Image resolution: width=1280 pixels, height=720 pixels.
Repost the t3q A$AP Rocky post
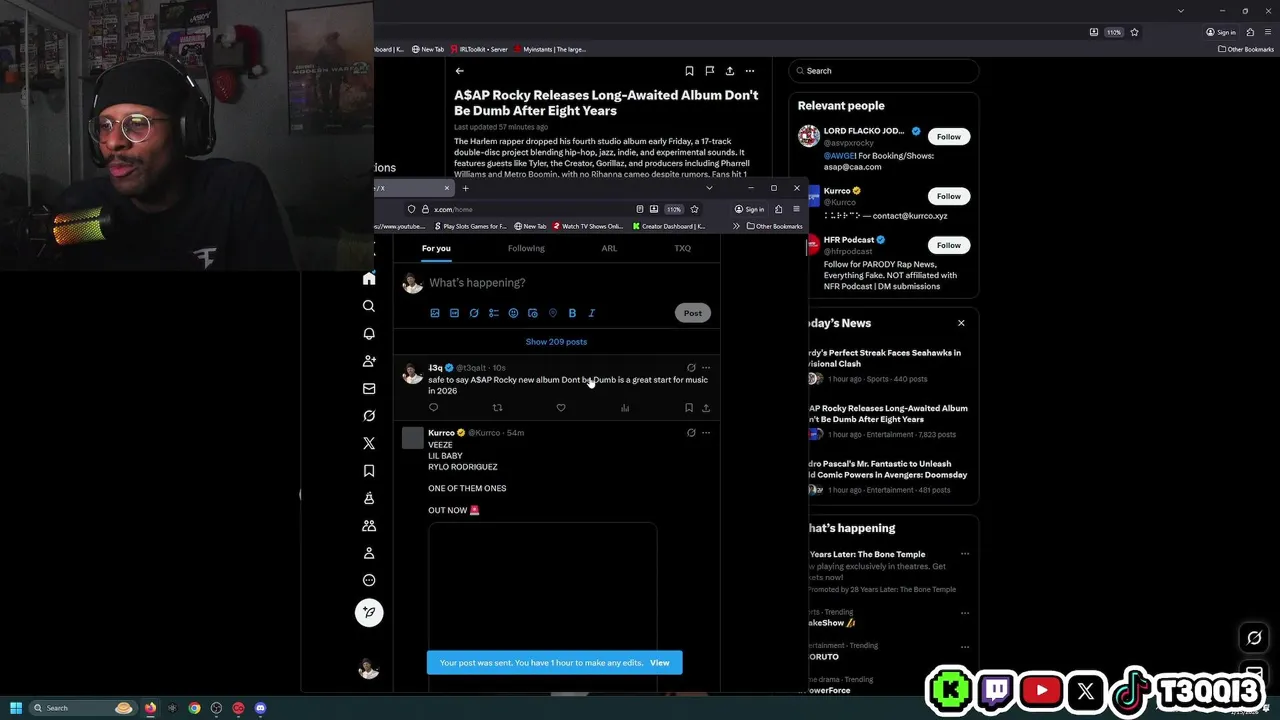(x=497, y=408)
